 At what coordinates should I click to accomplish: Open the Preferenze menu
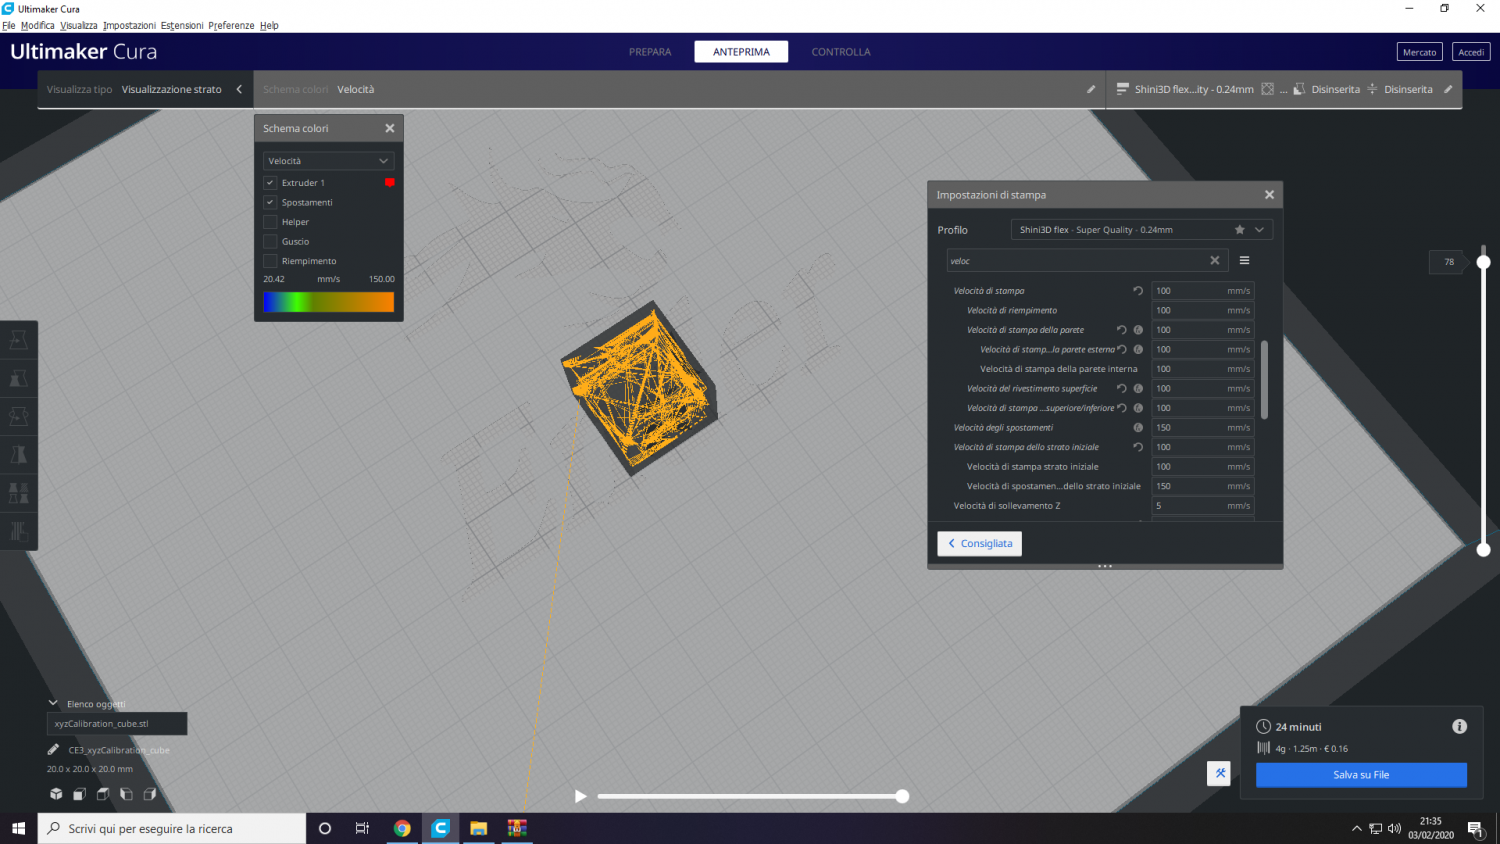[x=231, y=25]
